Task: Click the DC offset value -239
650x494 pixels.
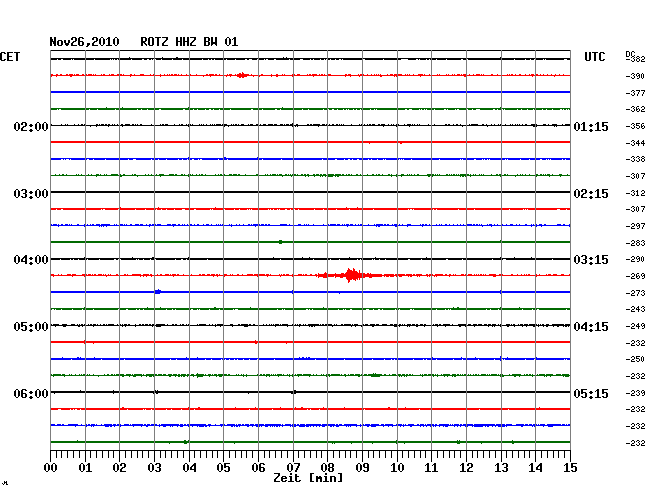Action: [x=635, y=393]
